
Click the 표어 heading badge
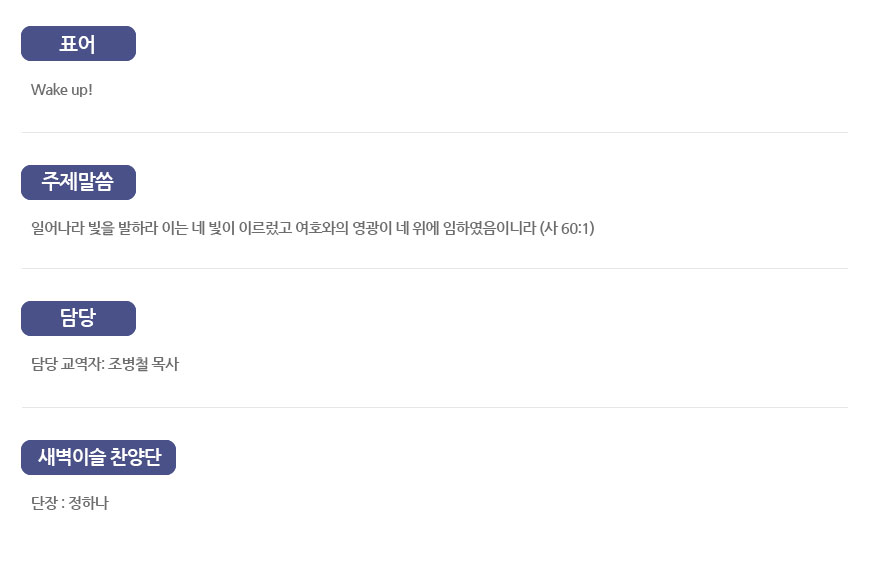[78, 43]
